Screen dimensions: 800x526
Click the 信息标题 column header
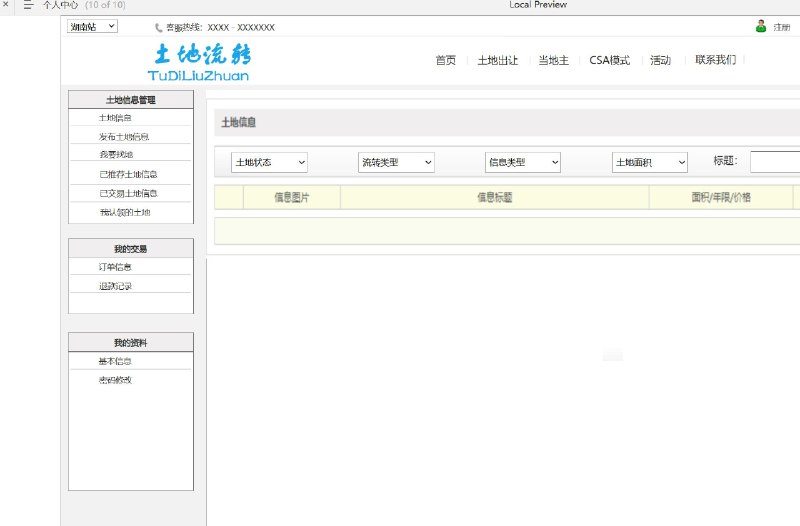tap(494, 197)
